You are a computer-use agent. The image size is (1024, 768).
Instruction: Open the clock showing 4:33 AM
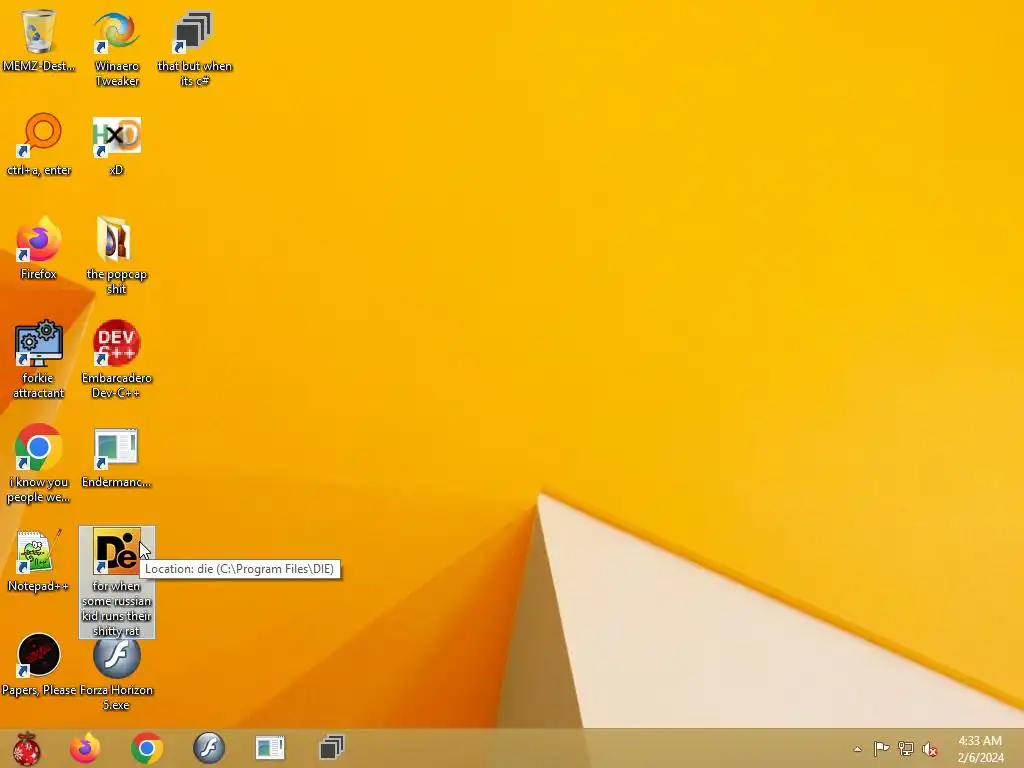[980, 749]
